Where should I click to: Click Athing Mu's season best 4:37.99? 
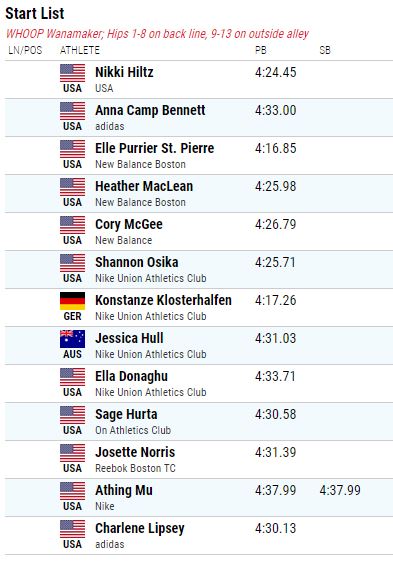tap(340, 490)
